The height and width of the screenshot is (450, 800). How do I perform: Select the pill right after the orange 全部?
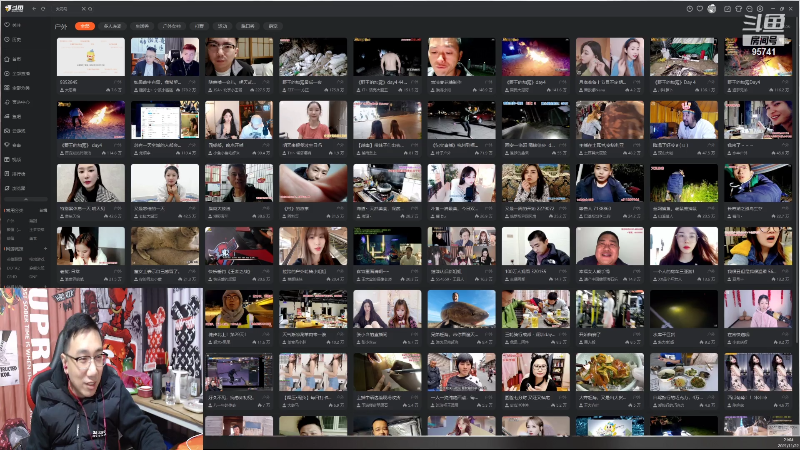point(113,26)
